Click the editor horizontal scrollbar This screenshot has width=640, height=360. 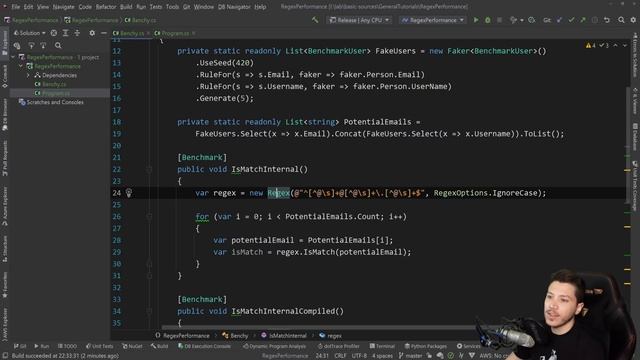[318, 327]
